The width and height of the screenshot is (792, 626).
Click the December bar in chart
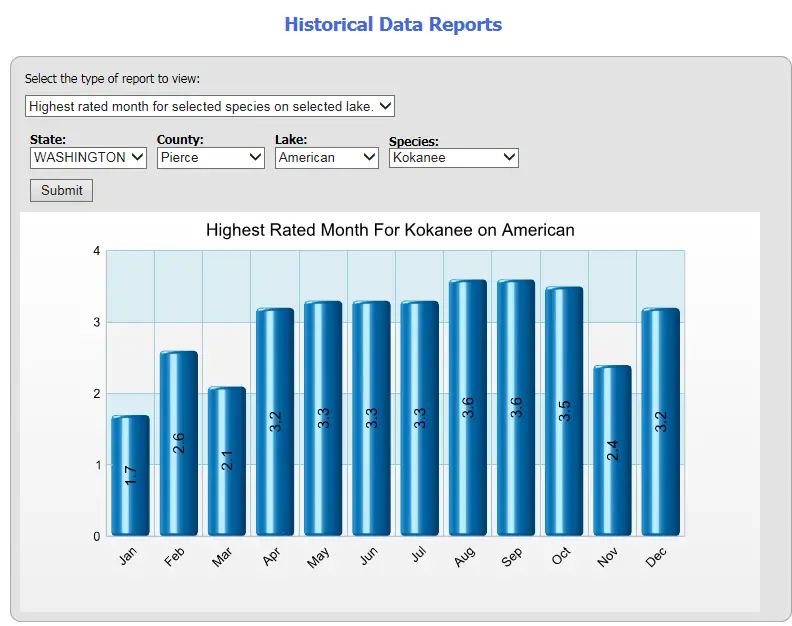[660, 422]
